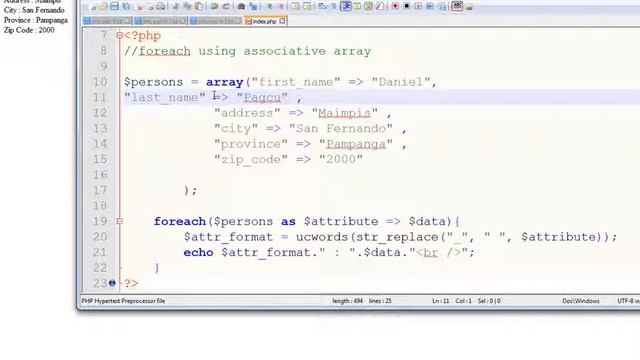Click the Play macro icon
Viewport: 640px width, 360px height.
(x=418, y=6)
